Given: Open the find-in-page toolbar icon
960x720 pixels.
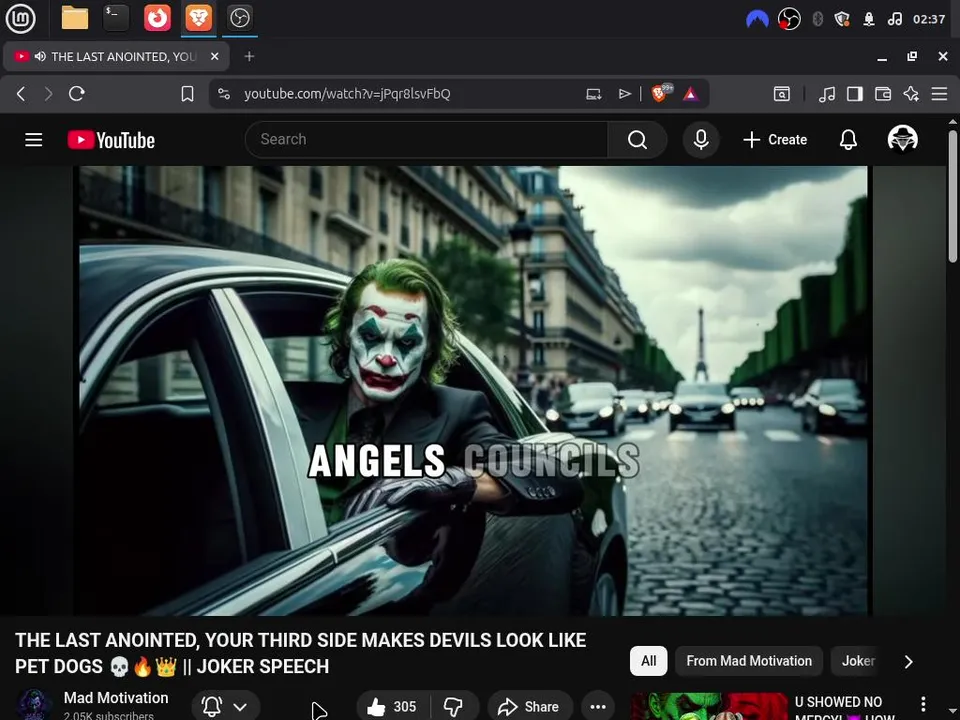Looking at the screenshot, I should tap(781, 94).
